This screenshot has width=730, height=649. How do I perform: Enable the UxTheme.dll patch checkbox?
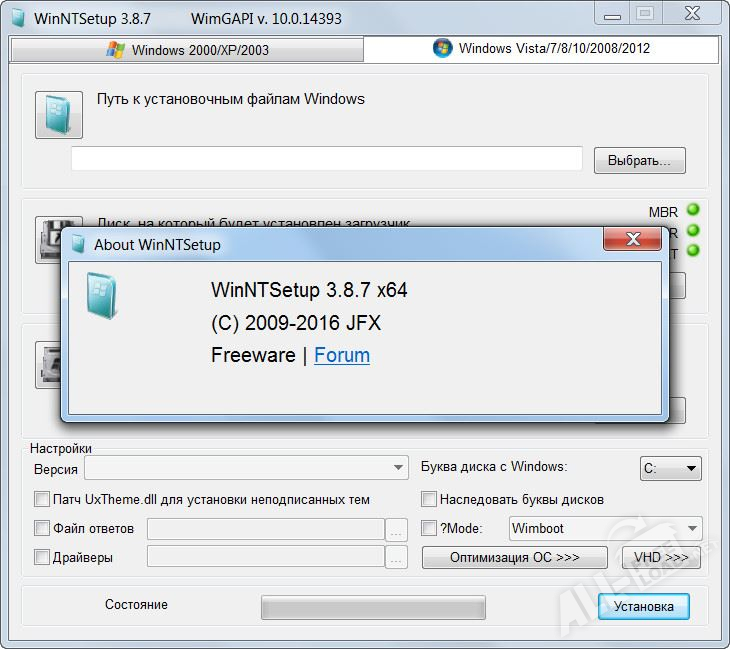pos(42,499)
